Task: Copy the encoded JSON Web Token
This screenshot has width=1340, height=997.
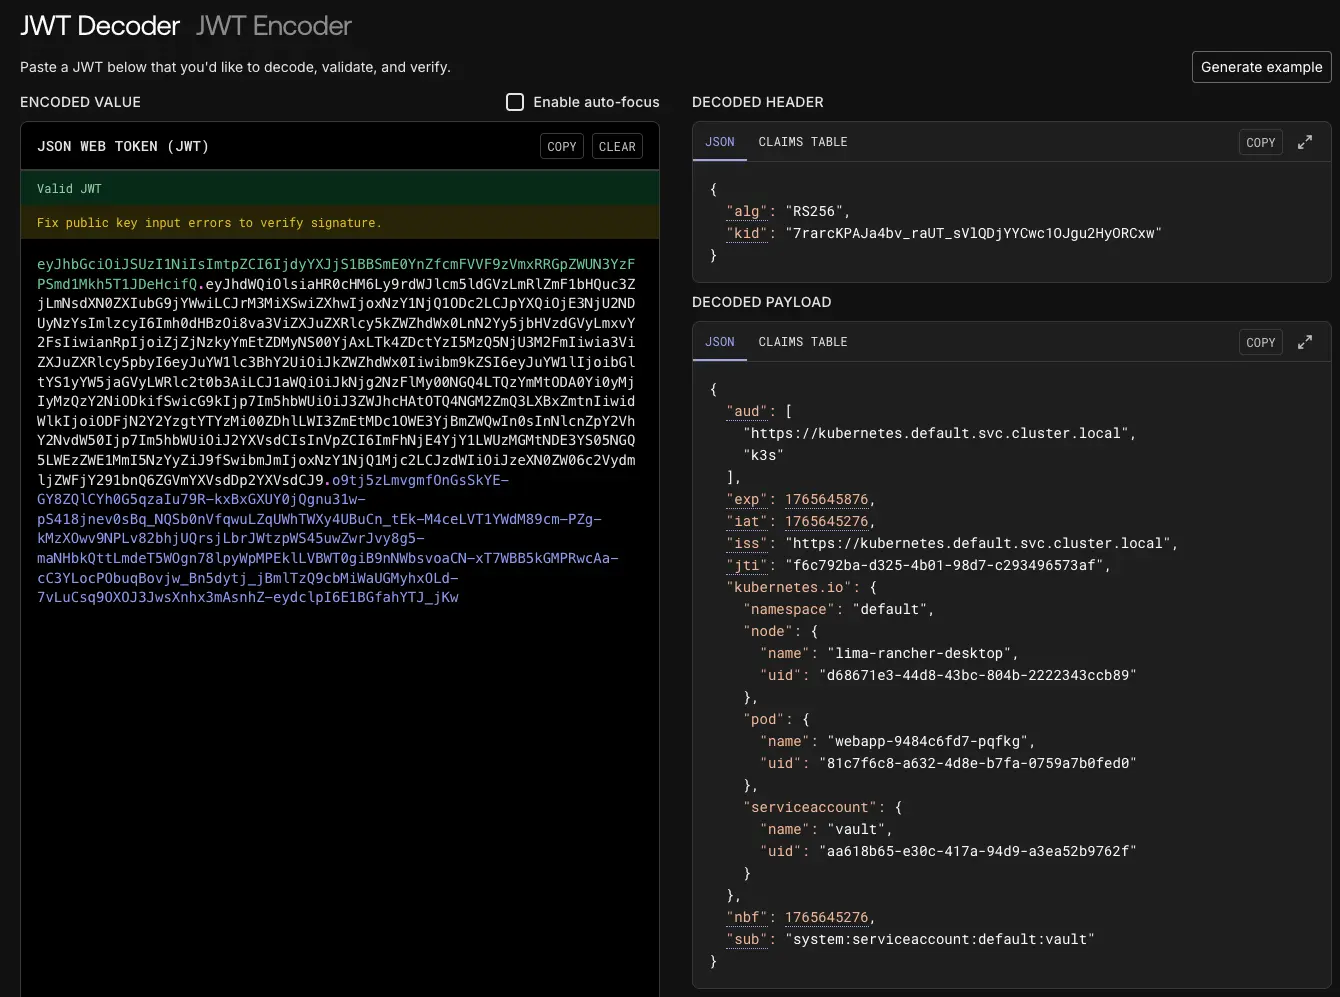Action: tap(561, 146)
